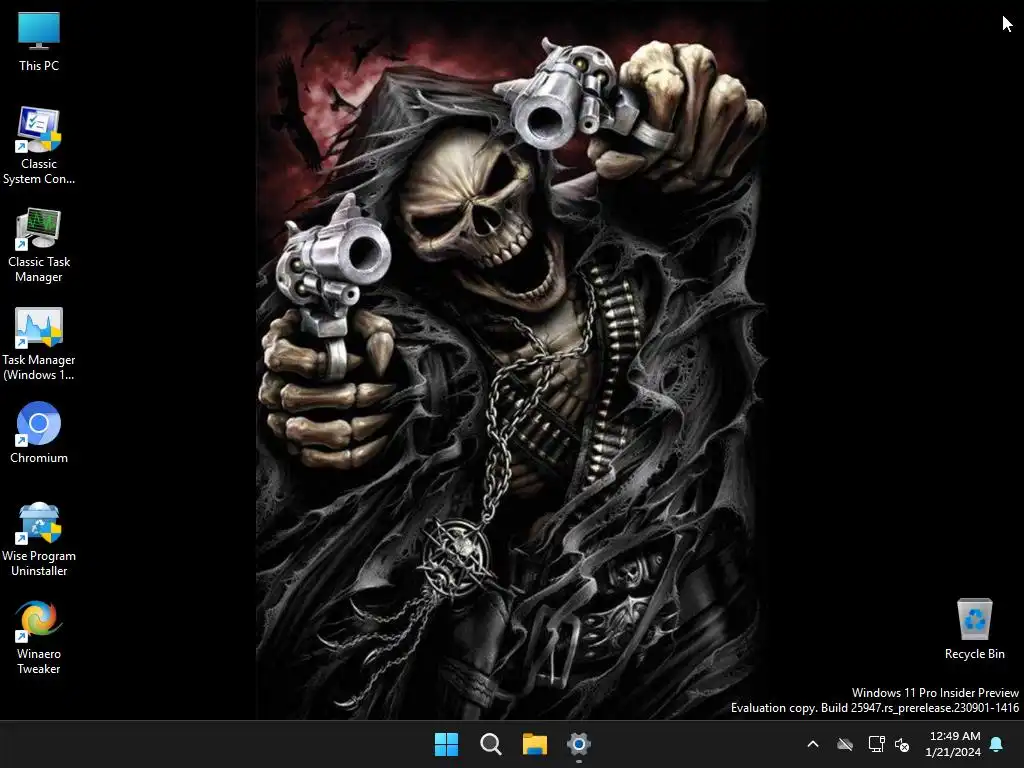Open the clock showing 12:49 AM
The height and width of the screenshot is (768, 1024).
(955, 736)
